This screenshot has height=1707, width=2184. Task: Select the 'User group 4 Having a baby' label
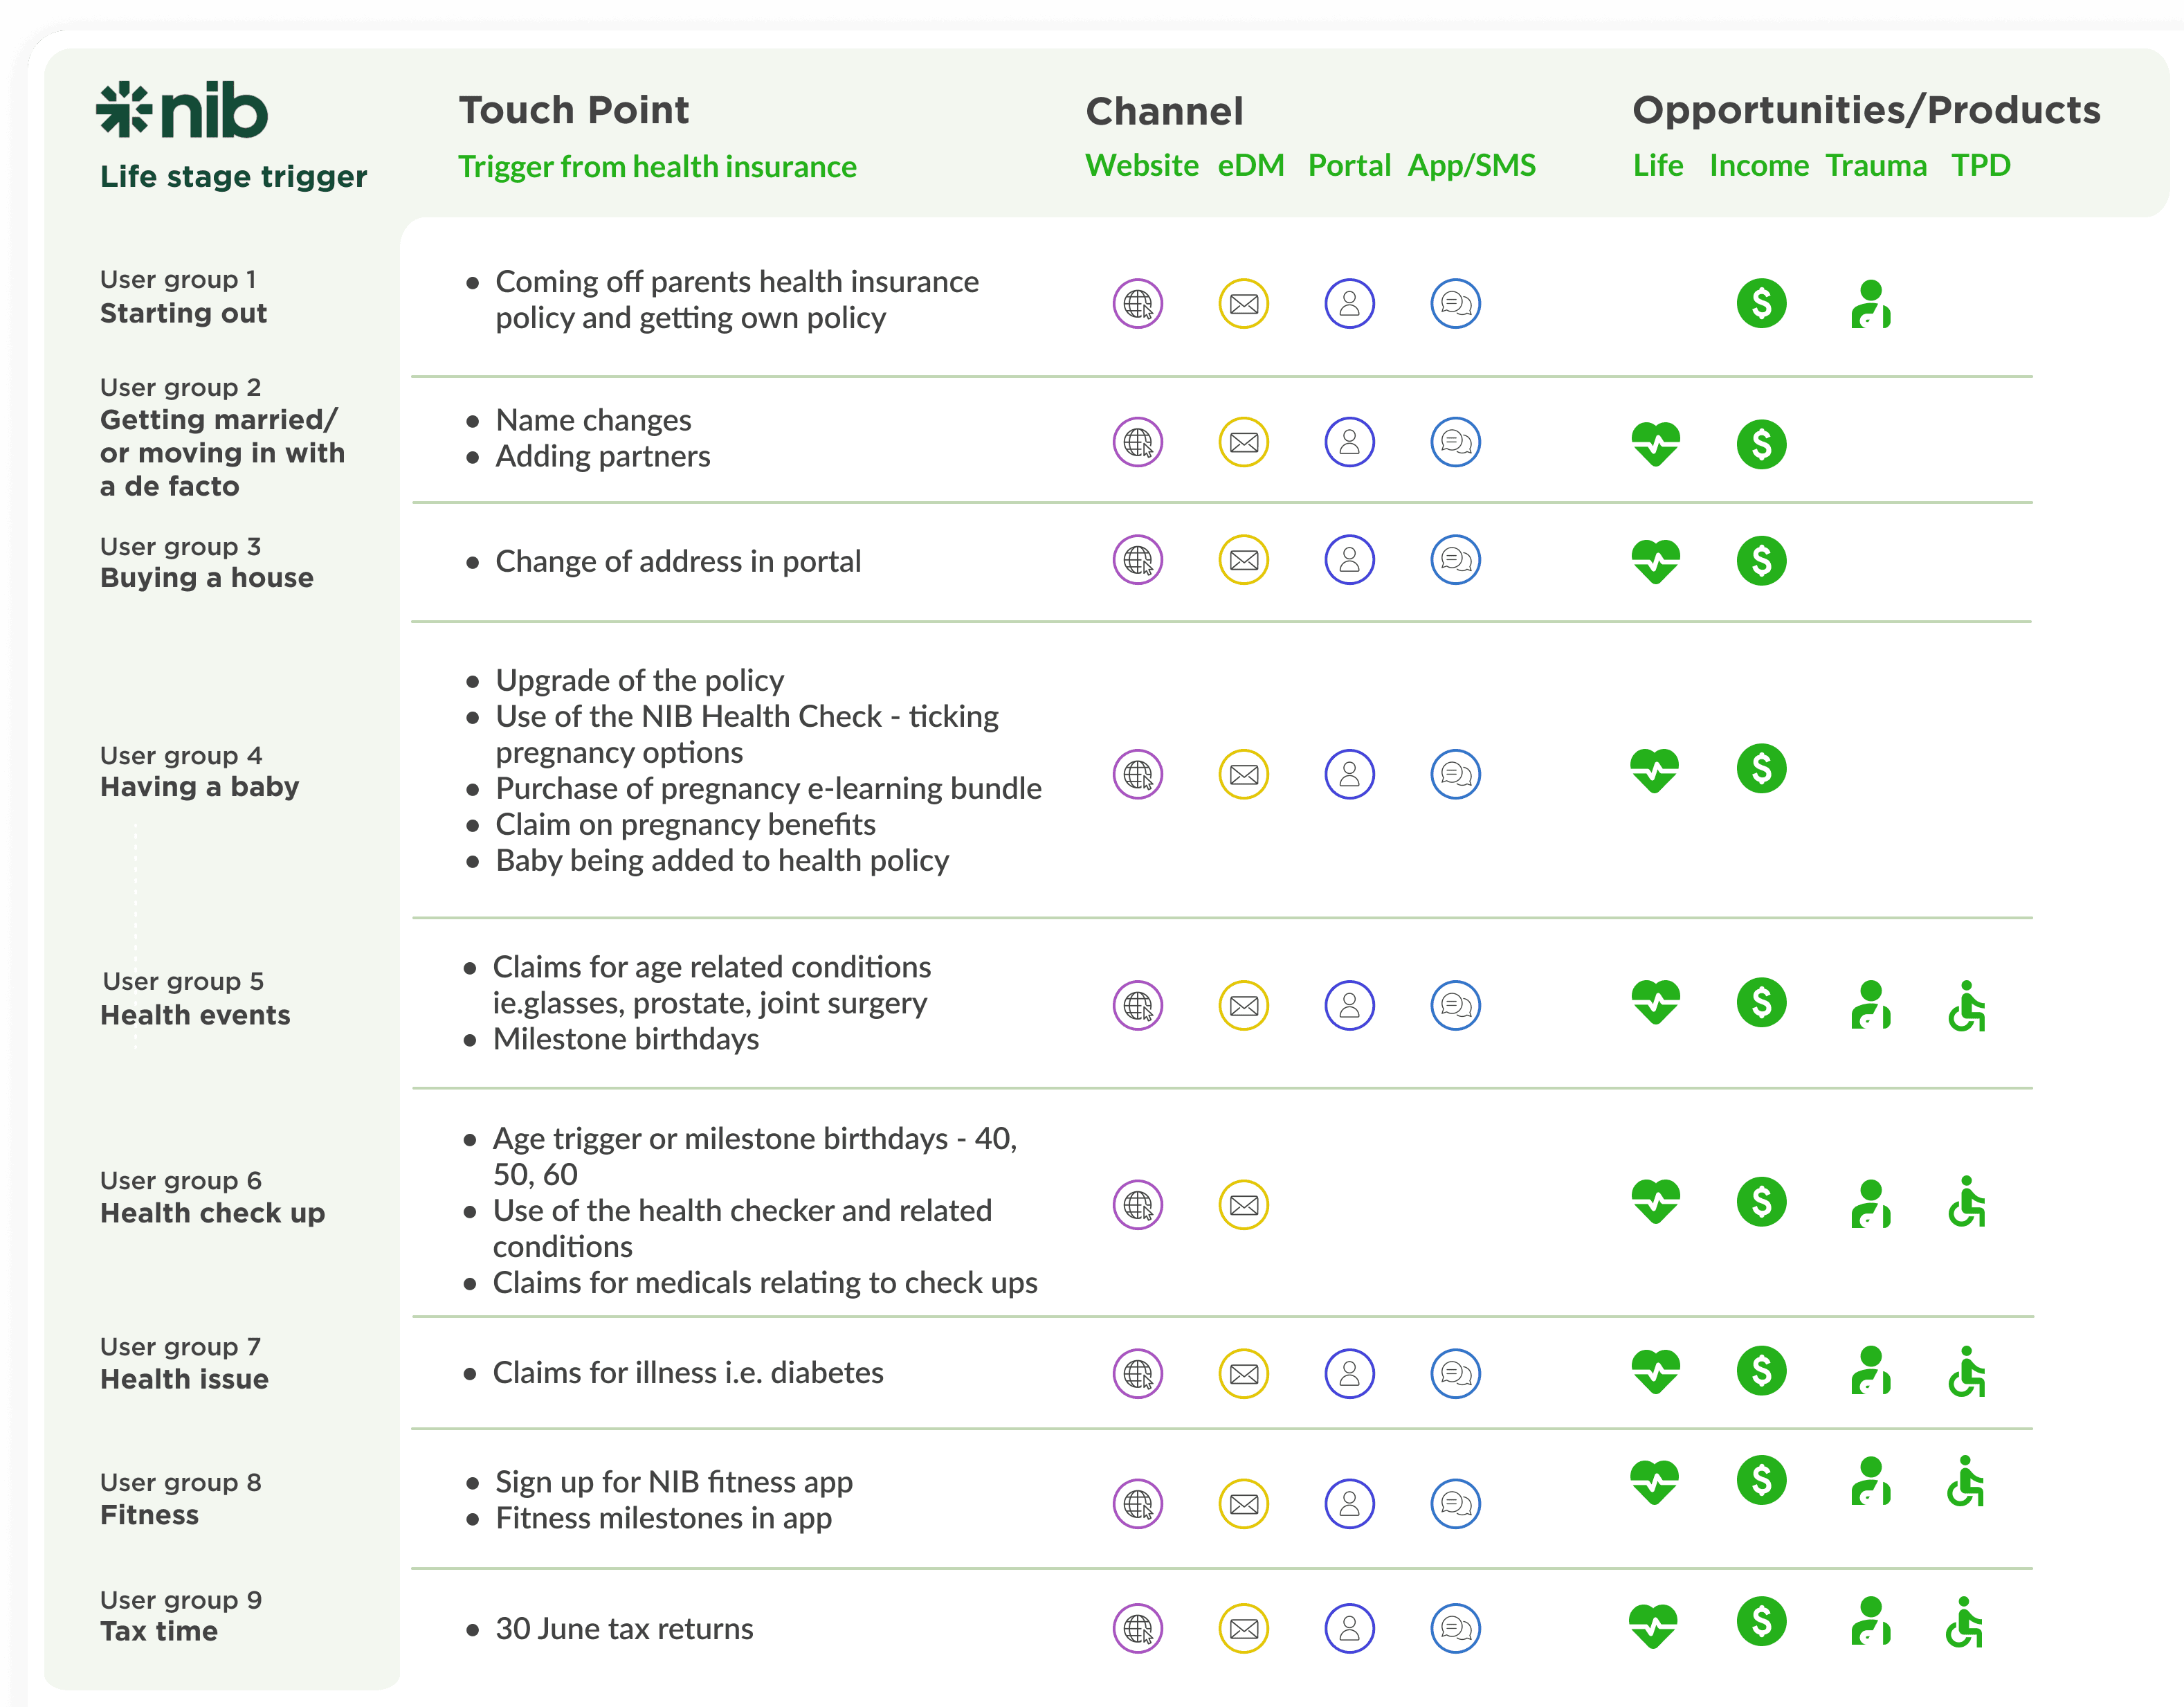199,771
